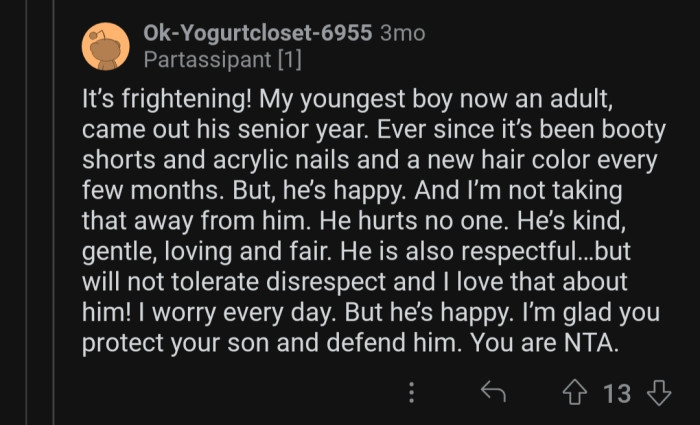The image size is (700, 425).
Task: Click the reply arrow icon
Action: (493, 393)
